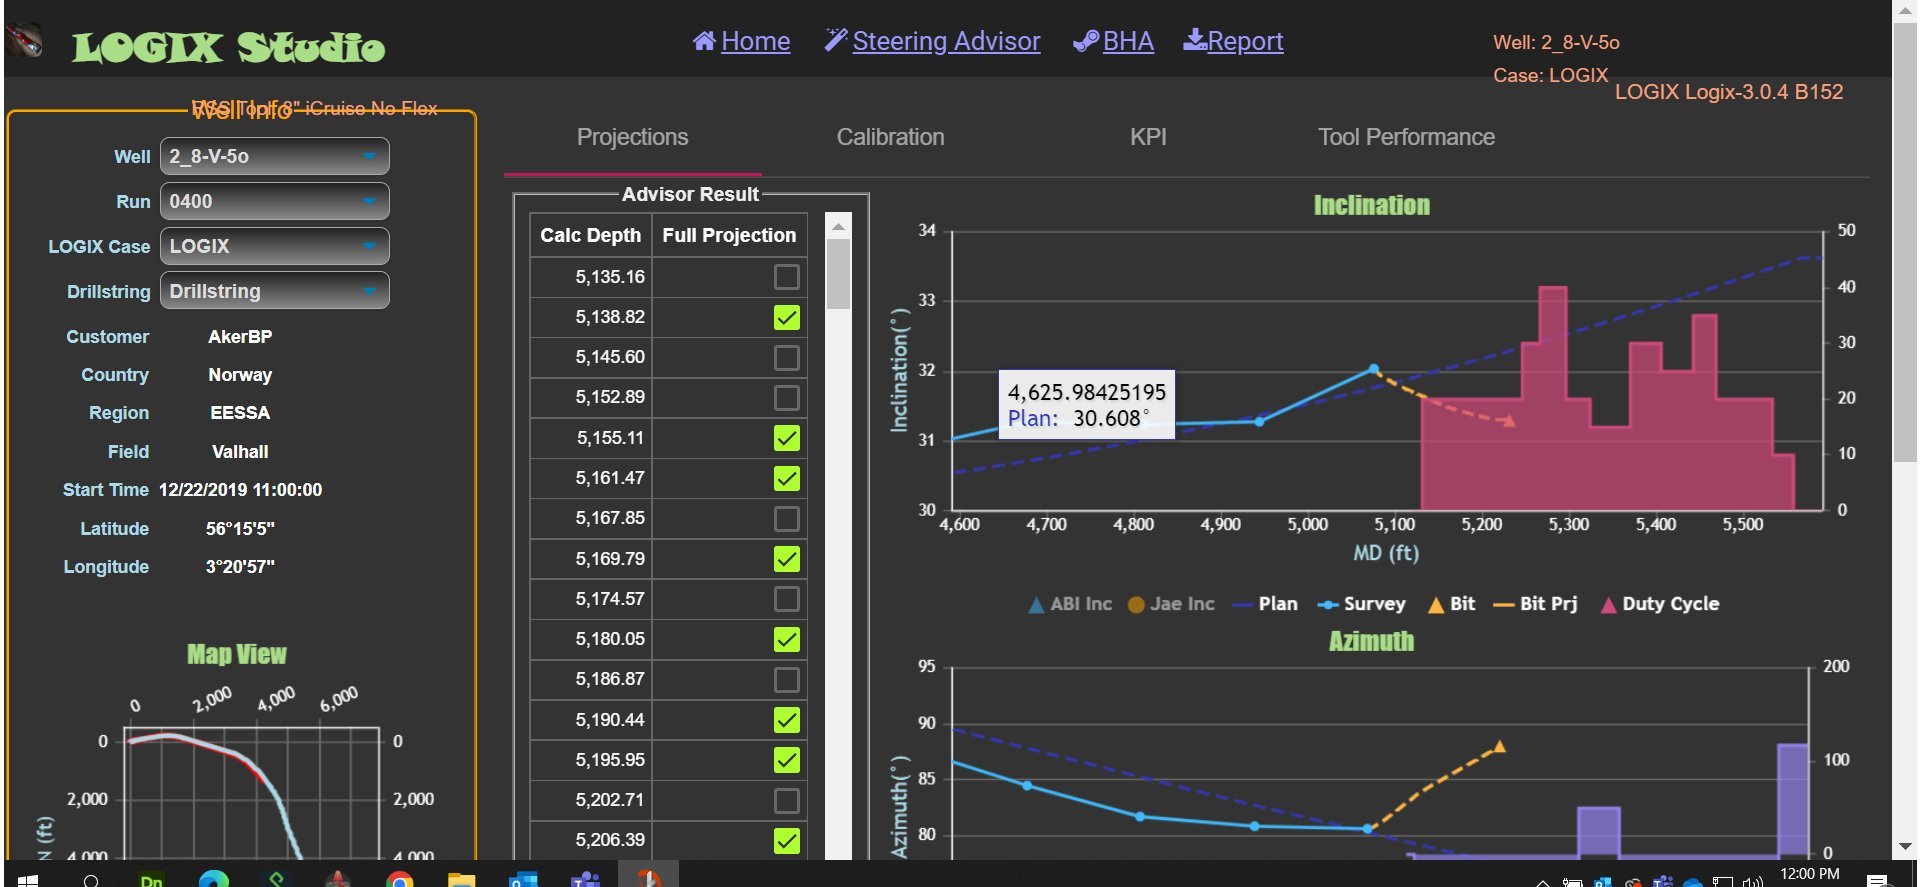Click the Bit Prj triangle marker in the Azimuth chart
The width and height of the screenshot is (1920, 887).
[x=1499, y=746]
